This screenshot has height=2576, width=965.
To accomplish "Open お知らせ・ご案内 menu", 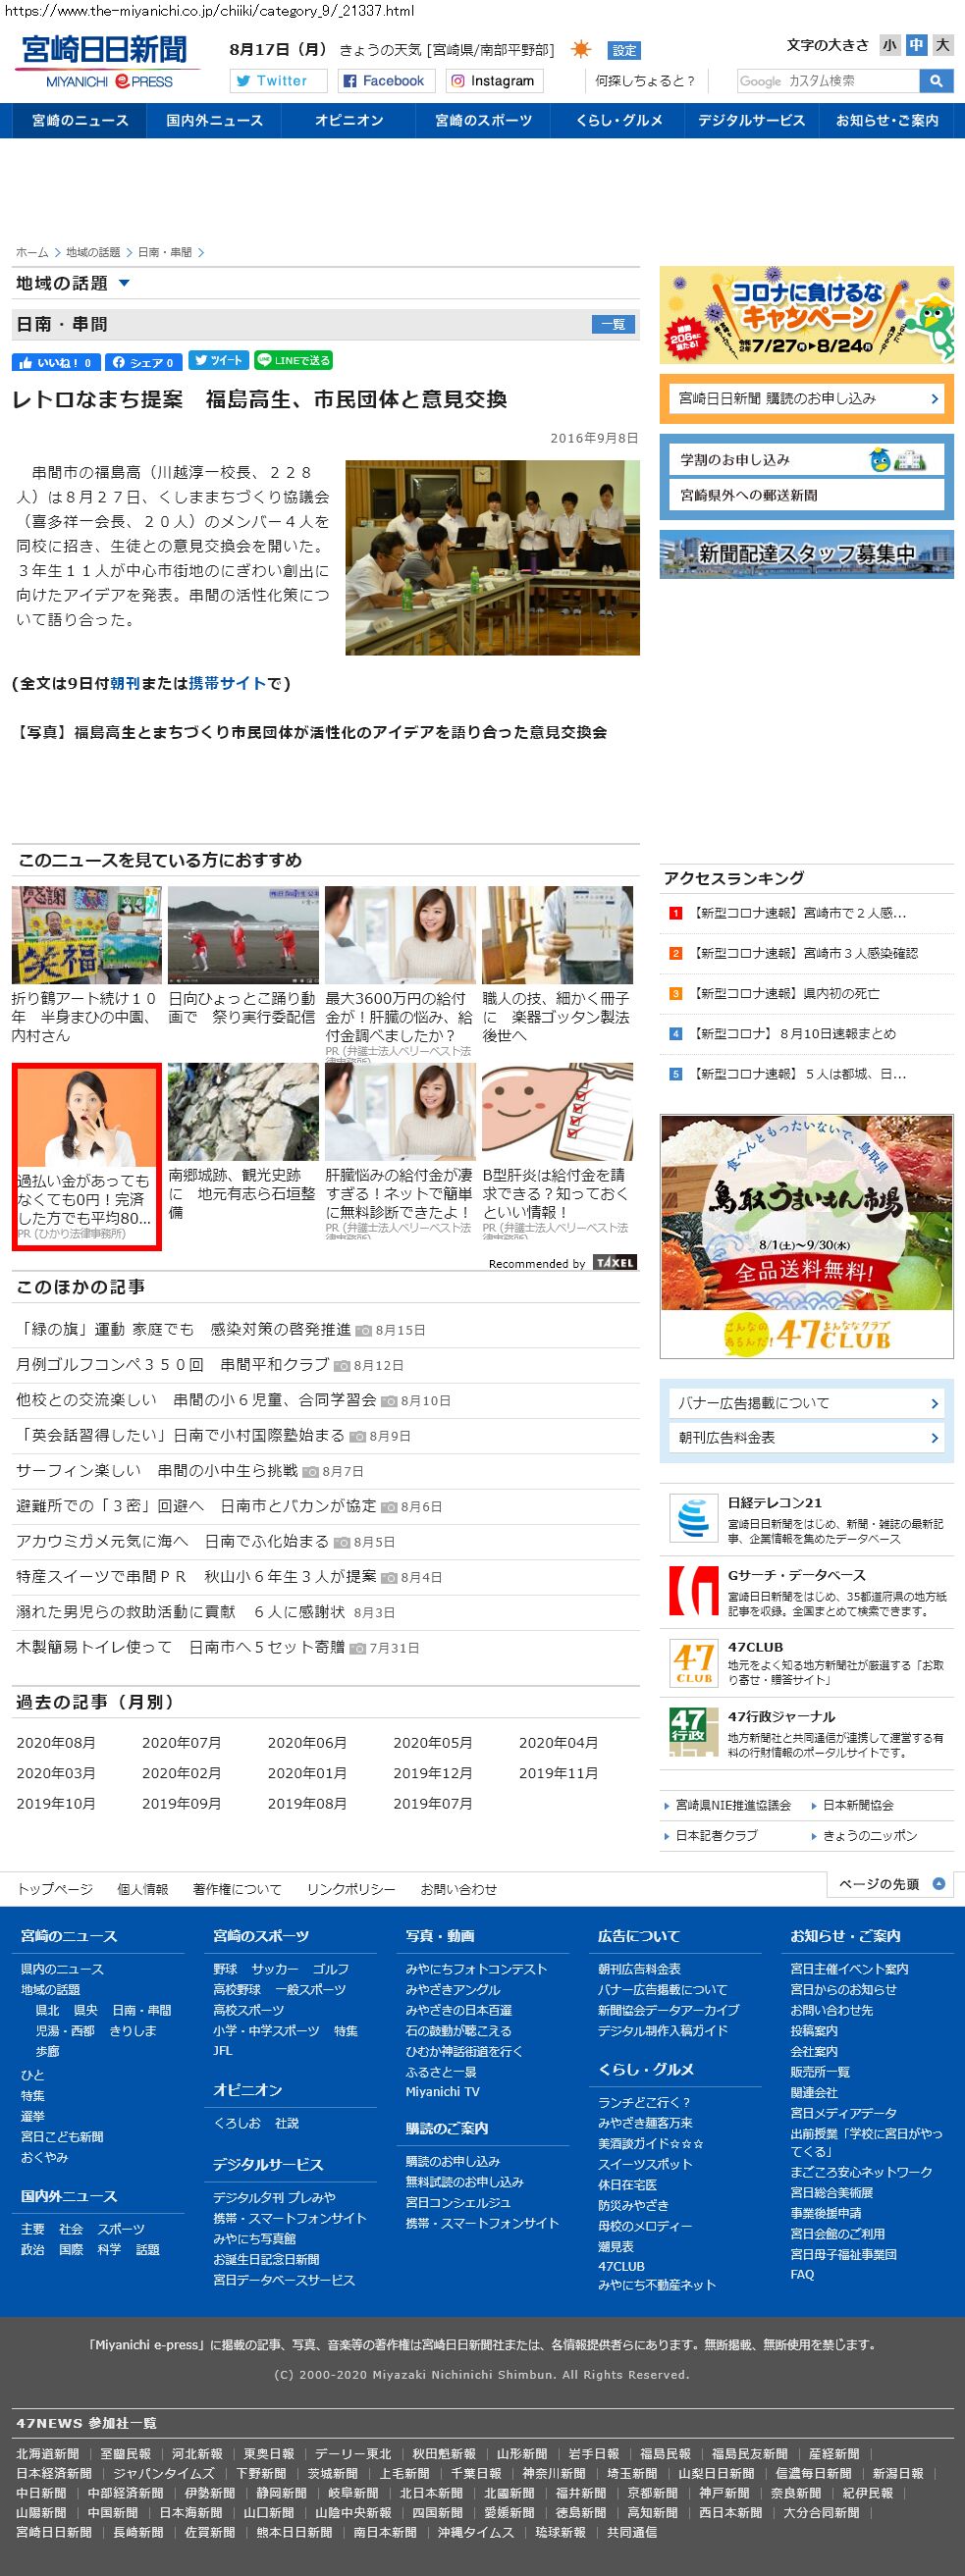I will pyautogui.click(x=887, y=120).
